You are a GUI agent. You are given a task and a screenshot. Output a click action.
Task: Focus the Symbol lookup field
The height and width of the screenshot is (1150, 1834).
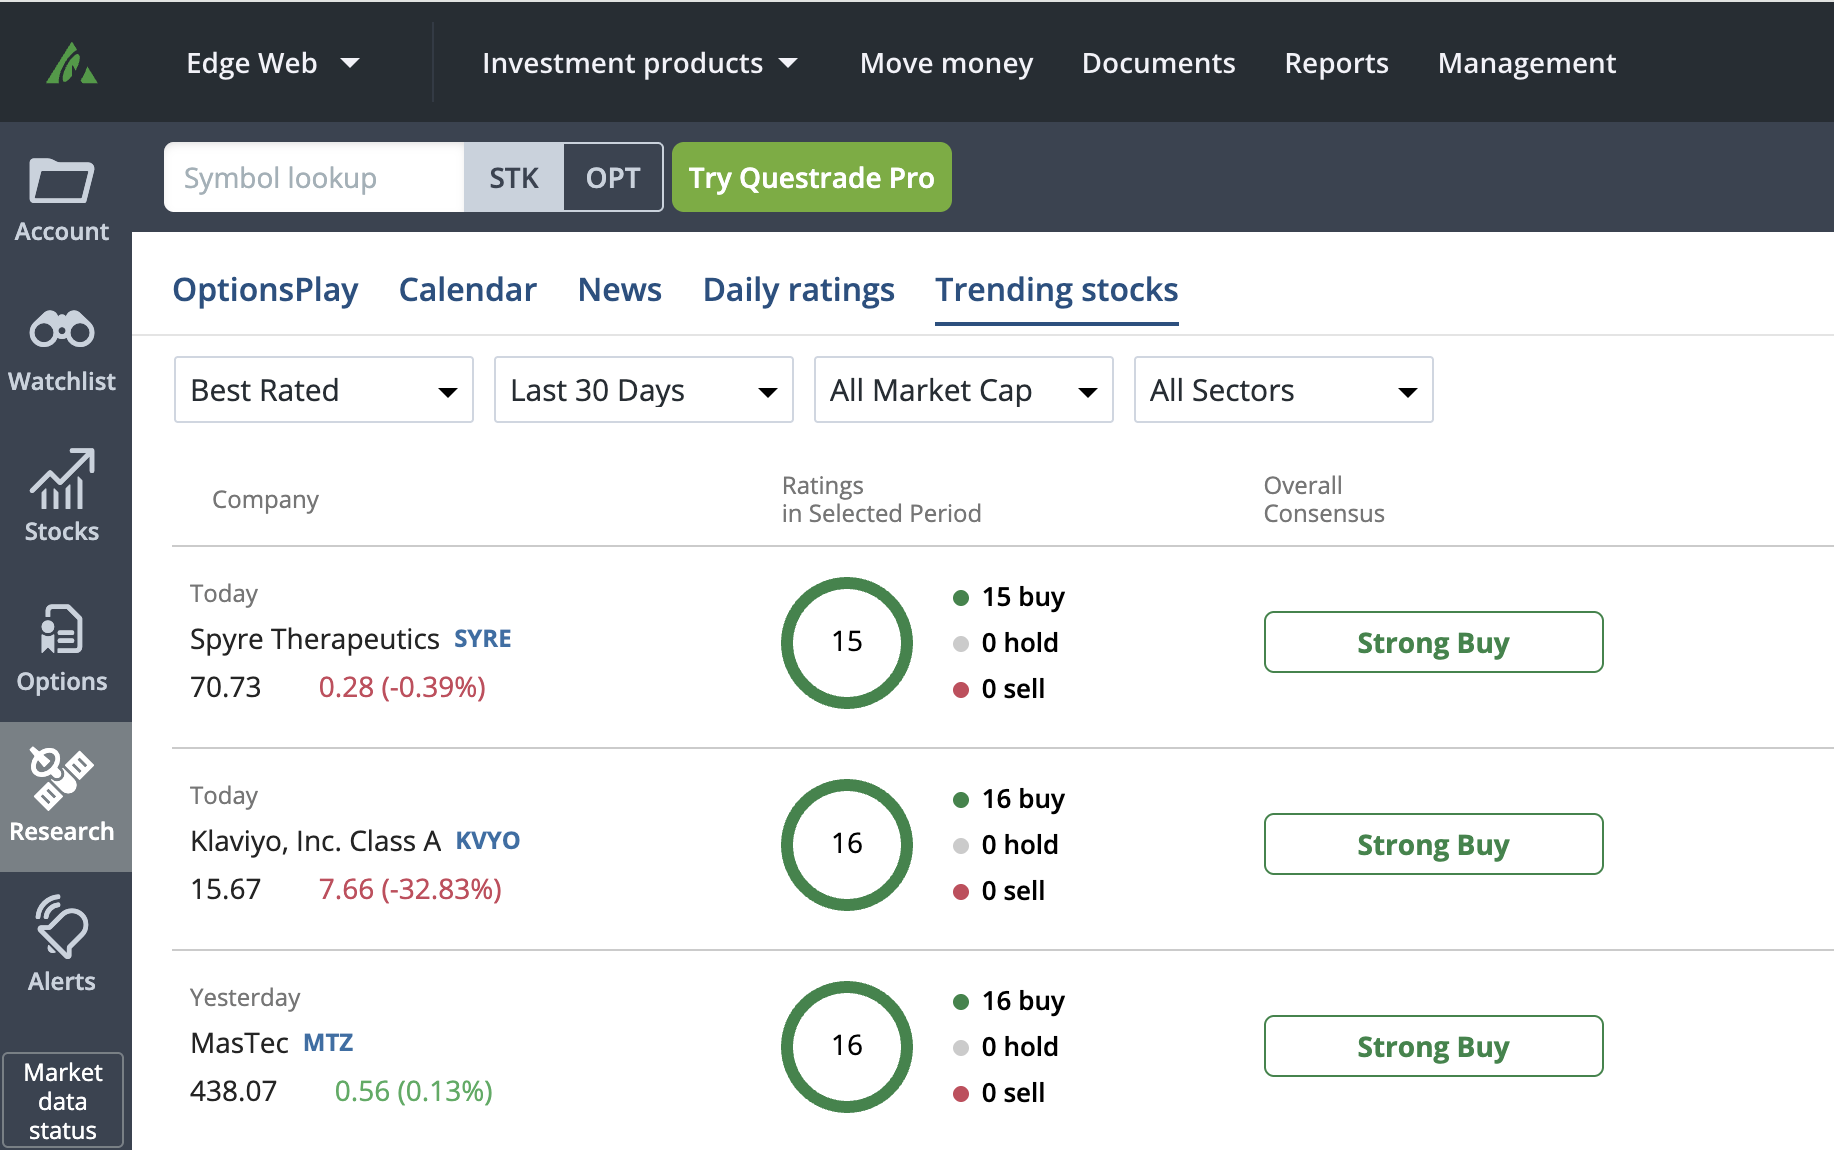[x=314, y=177]
